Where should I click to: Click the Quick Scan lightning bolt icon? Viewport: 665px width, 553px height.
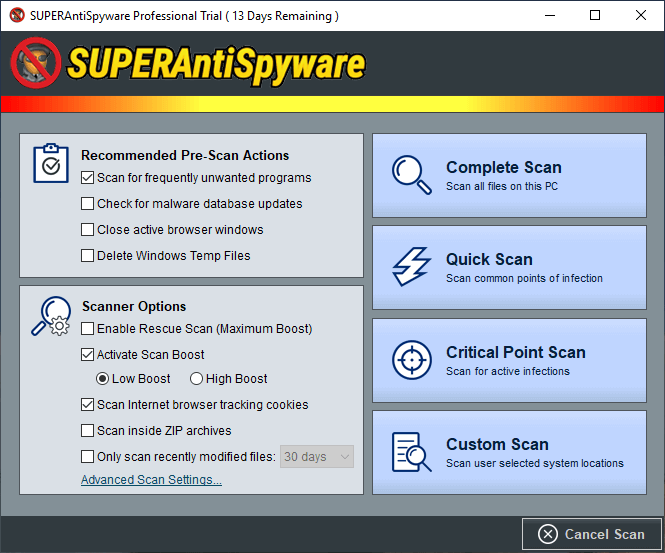point(411,267)
